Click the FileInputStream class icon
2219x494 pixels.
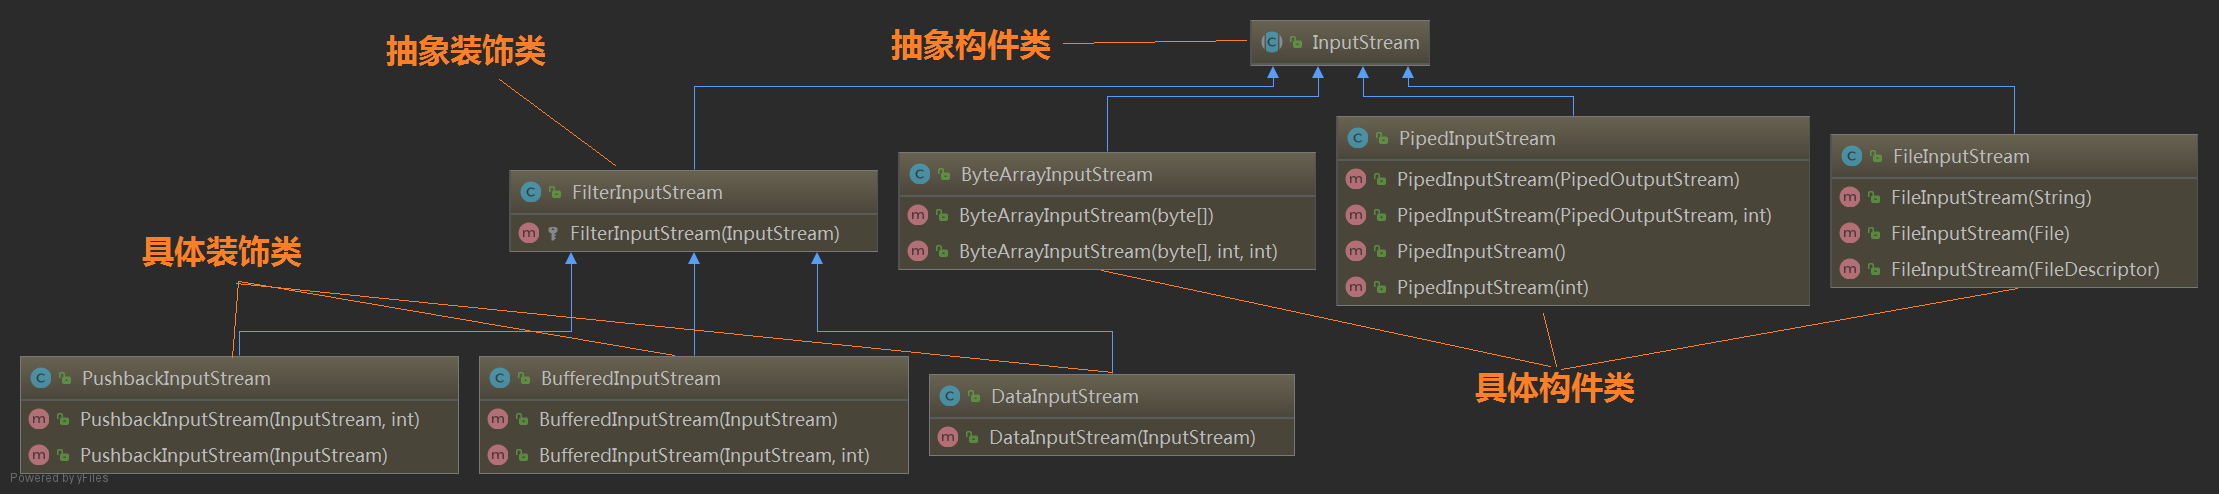(1852, 156)
